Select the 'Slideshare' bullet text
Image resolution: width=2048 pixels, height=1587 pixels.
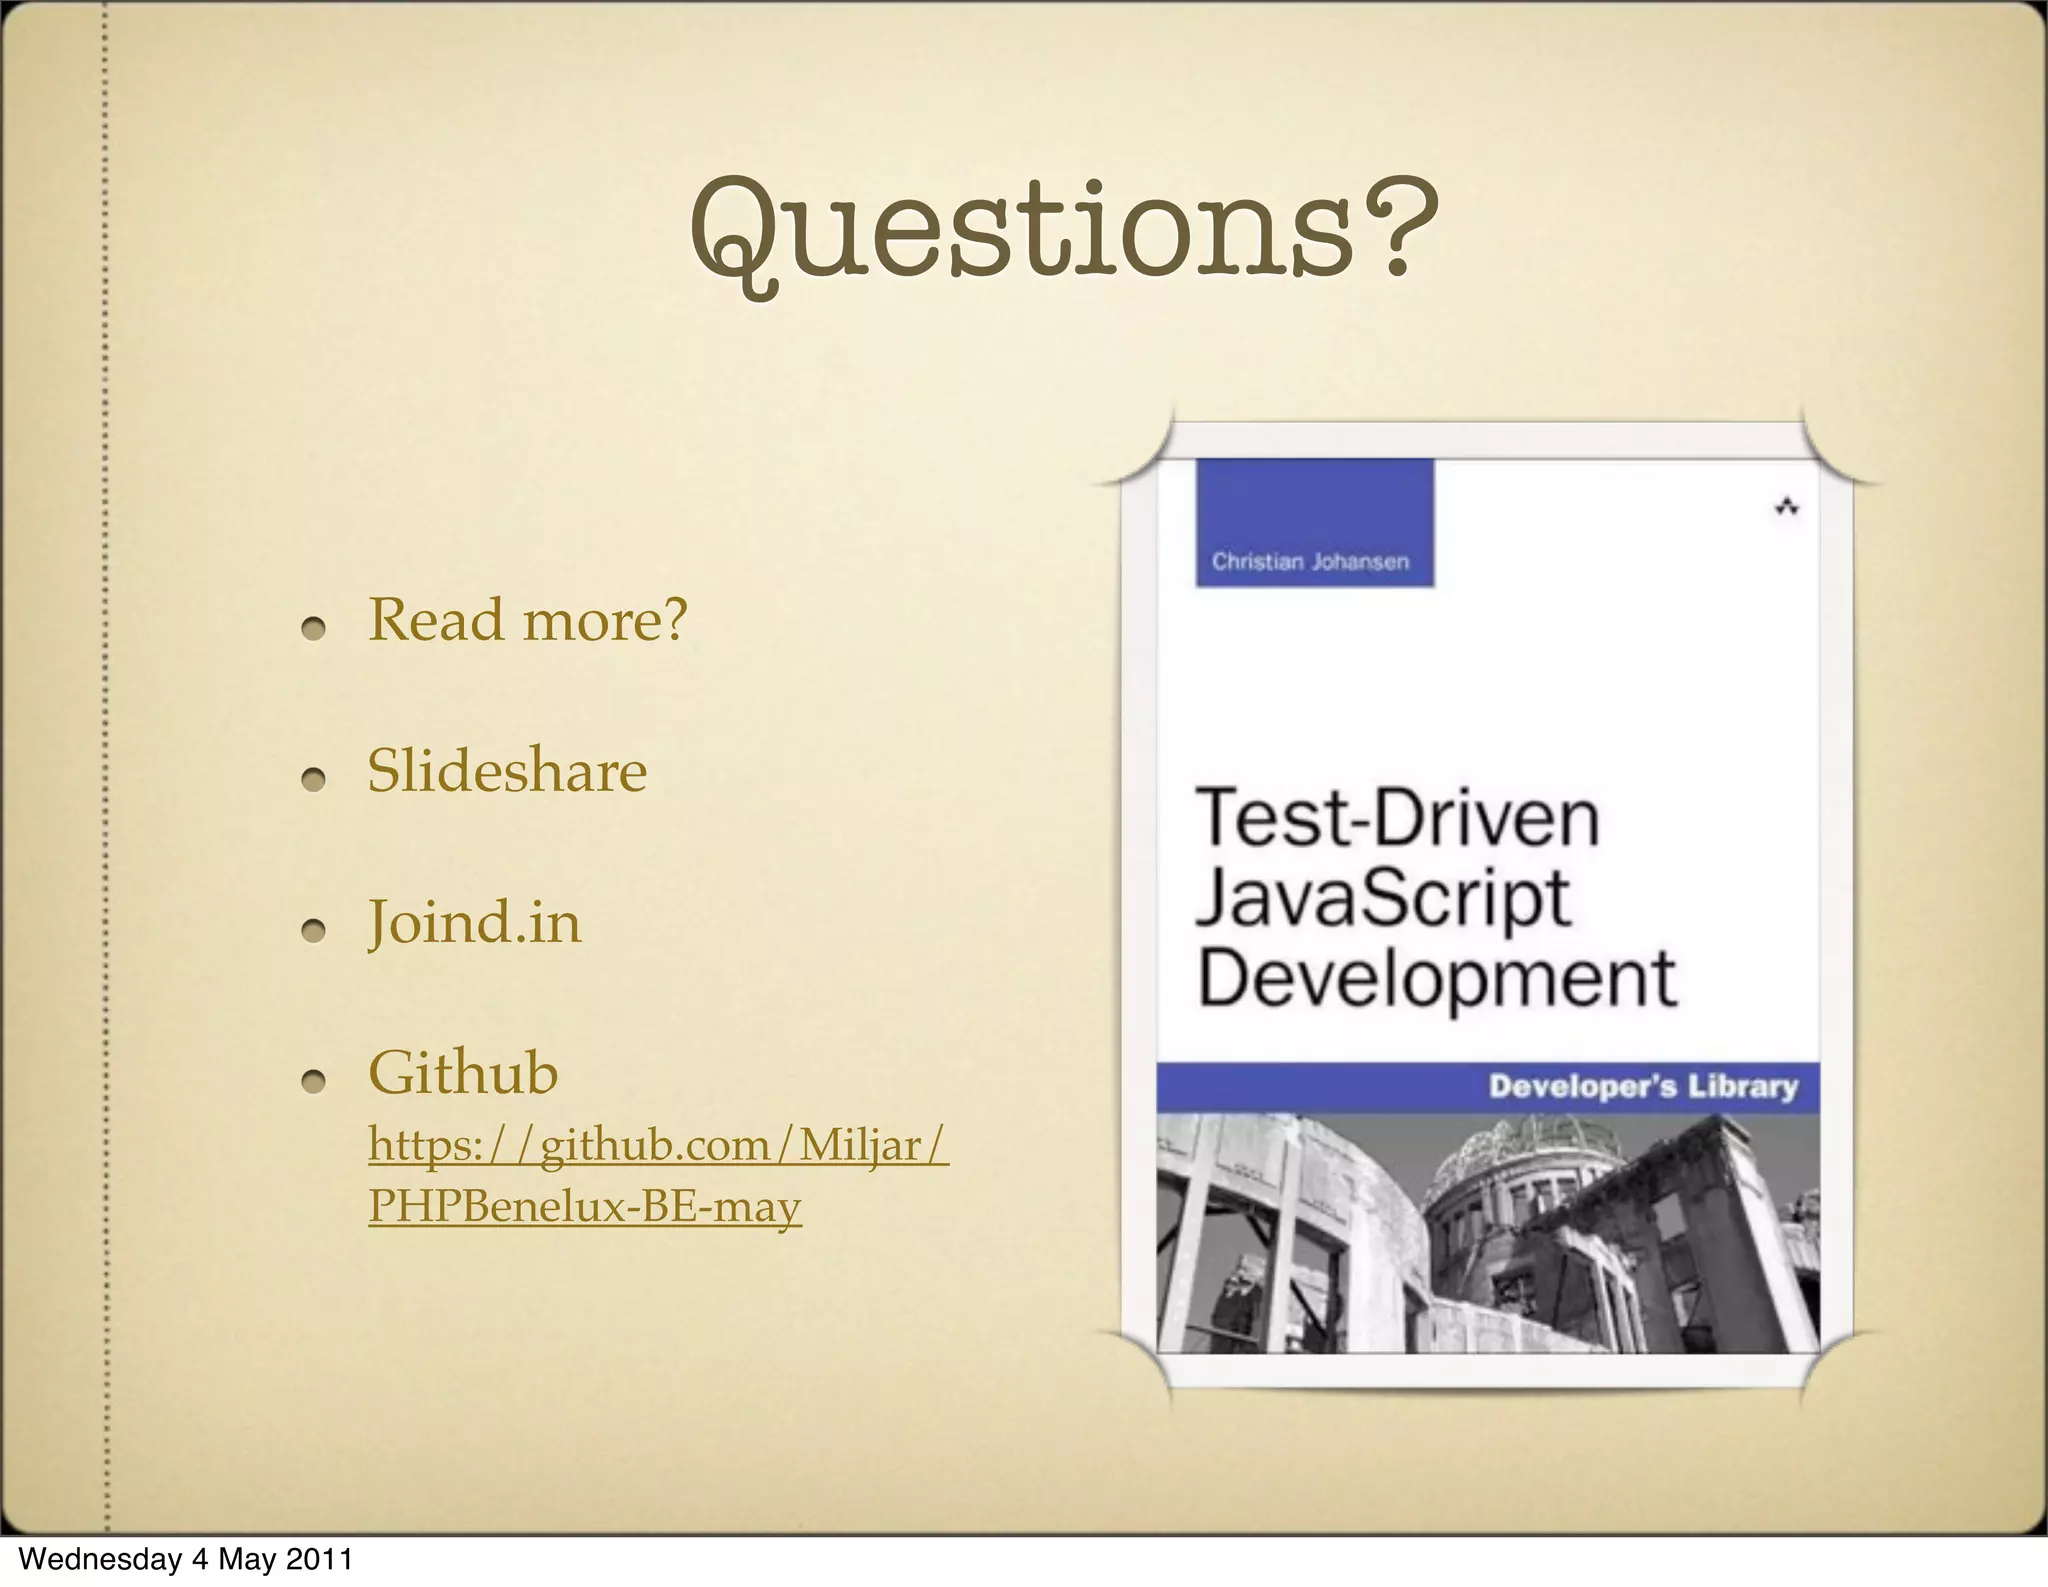(507, 770)
